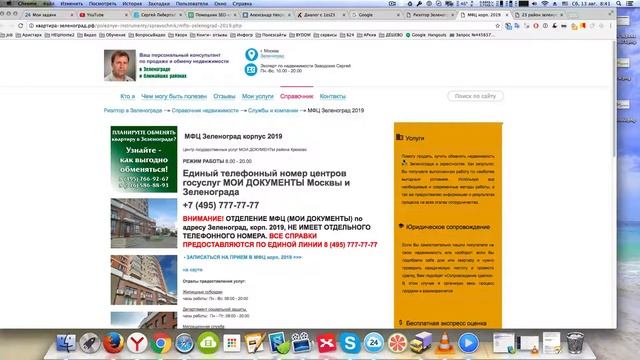
Task: Click the browser reload button
Action: point(20,25)
